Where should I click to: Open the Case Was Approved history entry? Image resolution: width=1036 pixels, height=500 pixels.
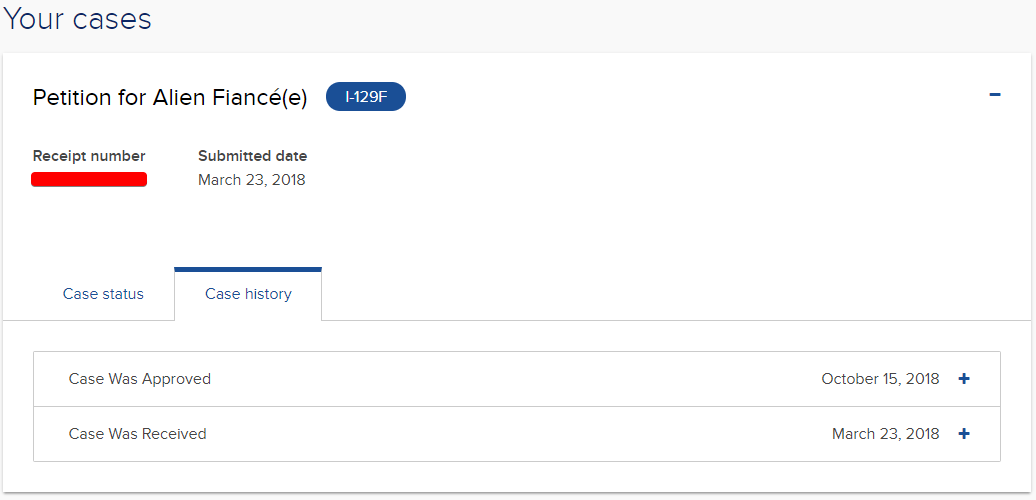coord(517,379)
